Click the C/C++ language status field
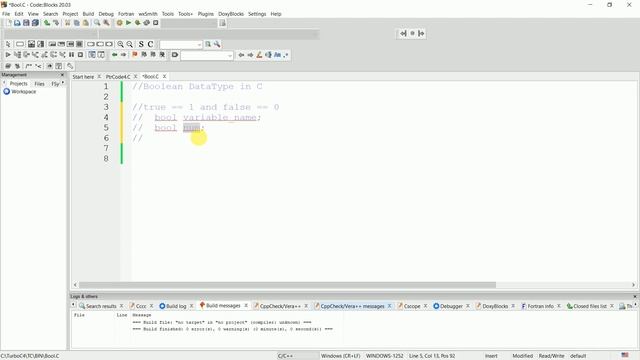Screen dimensions: 640x360 [298, 356]
